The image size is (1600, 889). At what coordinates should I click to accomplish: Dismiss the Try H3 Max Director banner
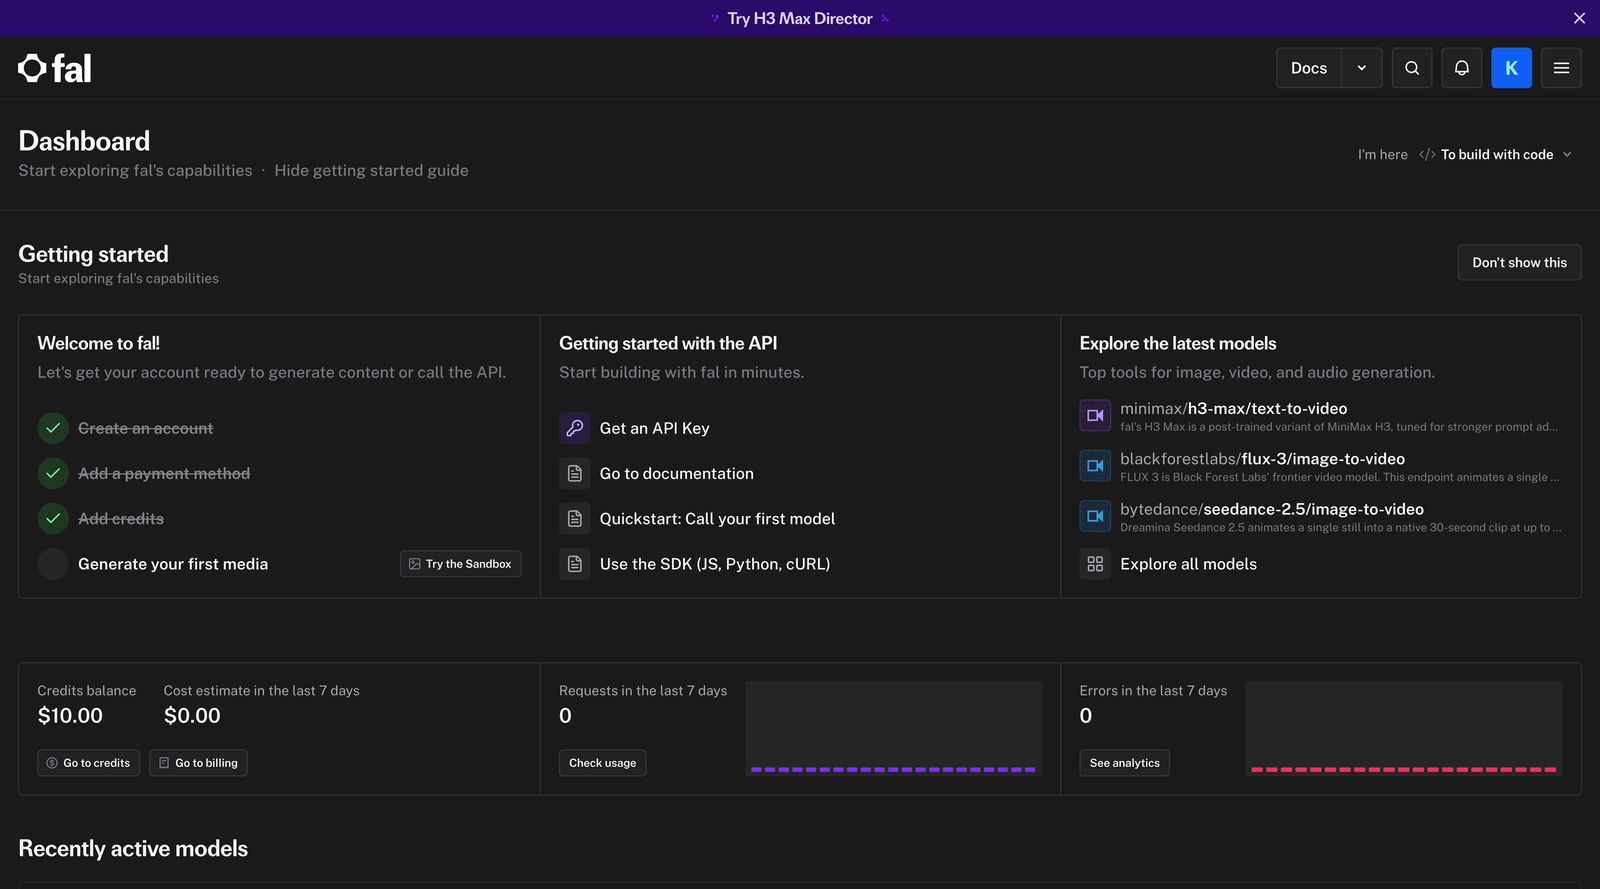[x=1580, y=18]
